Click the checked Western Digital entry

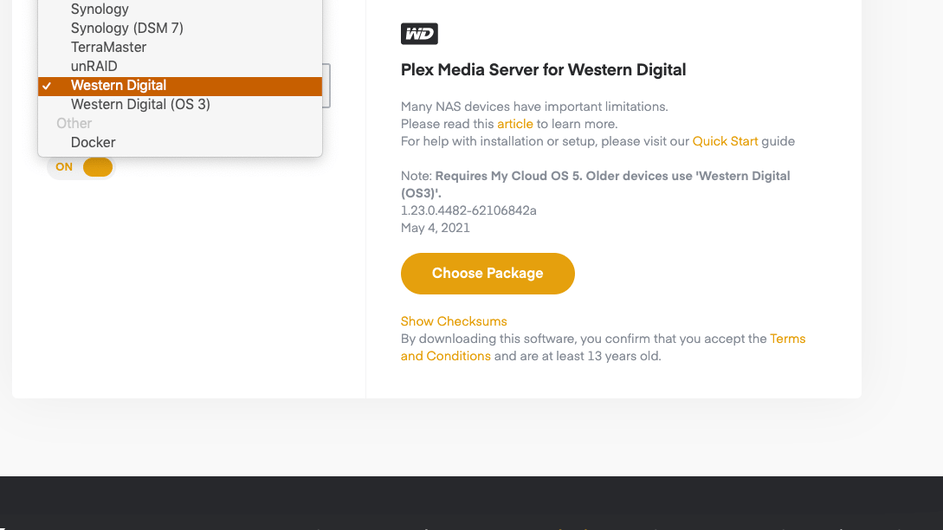tap(119, 85)
